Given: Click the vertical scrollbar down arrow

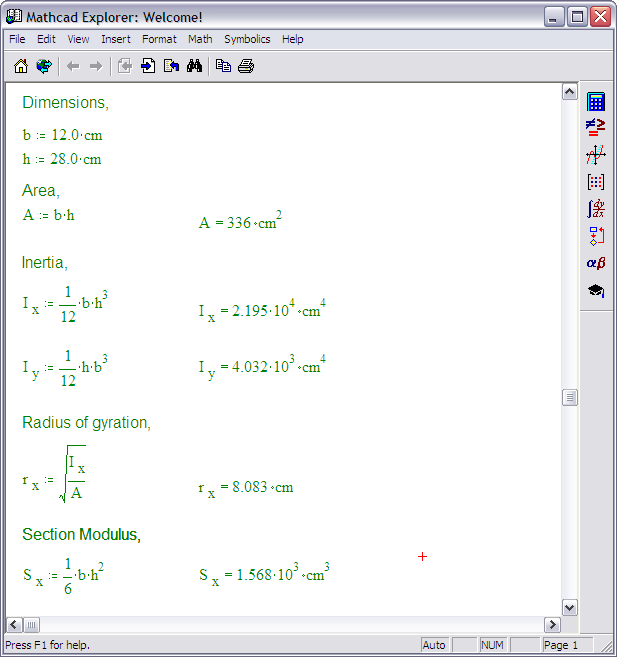Looking at the screenshot, I should click(x=570, y=608).
